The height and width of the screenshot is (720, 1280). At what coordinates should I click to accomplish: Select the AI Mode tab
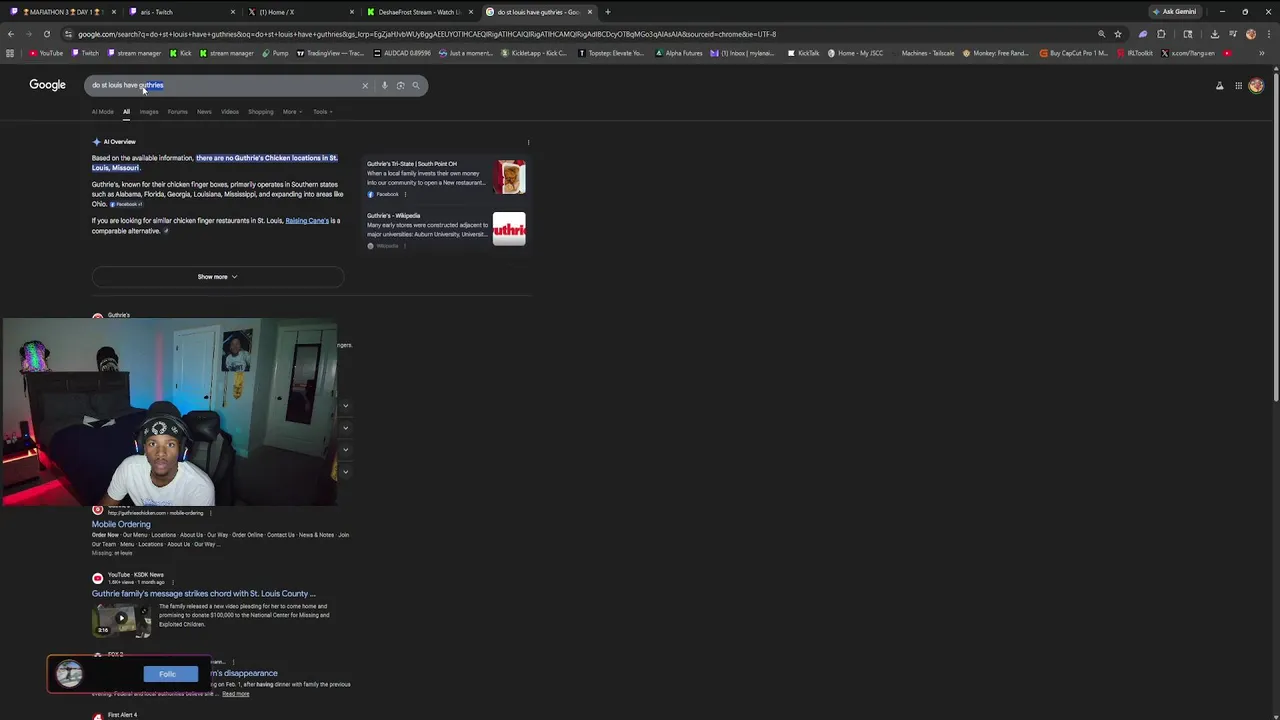(103, 112)
